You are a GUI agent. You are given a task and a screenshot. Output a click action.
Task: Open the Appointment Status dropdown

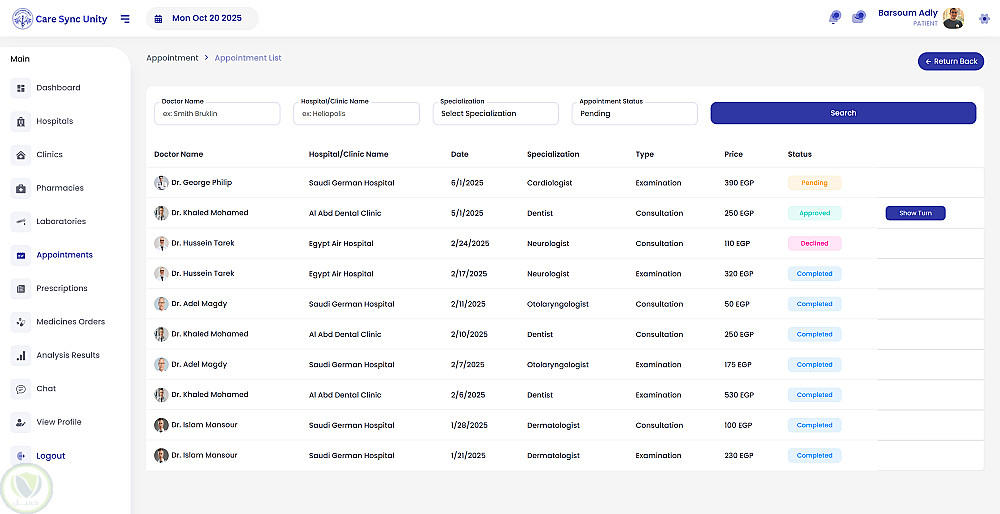coord(637,114)
